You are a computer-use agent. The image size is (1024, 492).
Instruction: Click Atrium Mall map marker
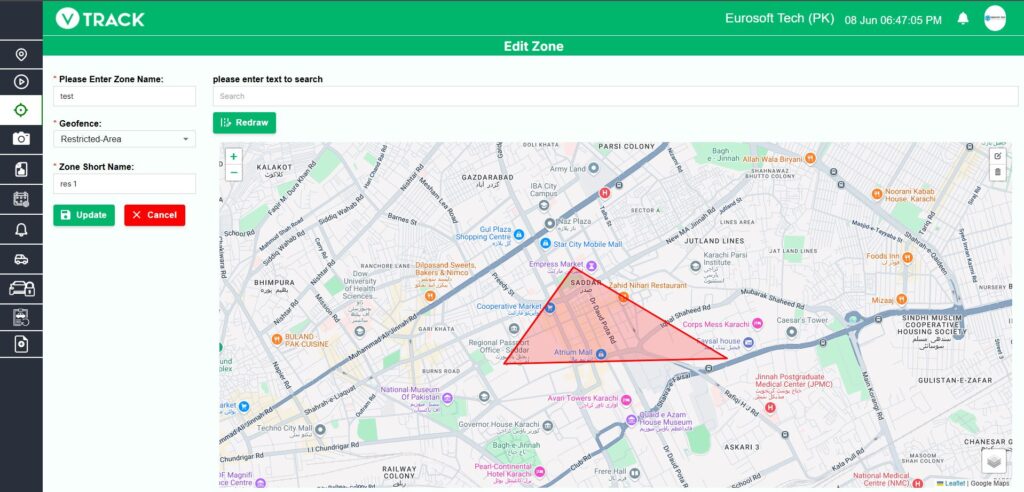click(x=601, y=353)
